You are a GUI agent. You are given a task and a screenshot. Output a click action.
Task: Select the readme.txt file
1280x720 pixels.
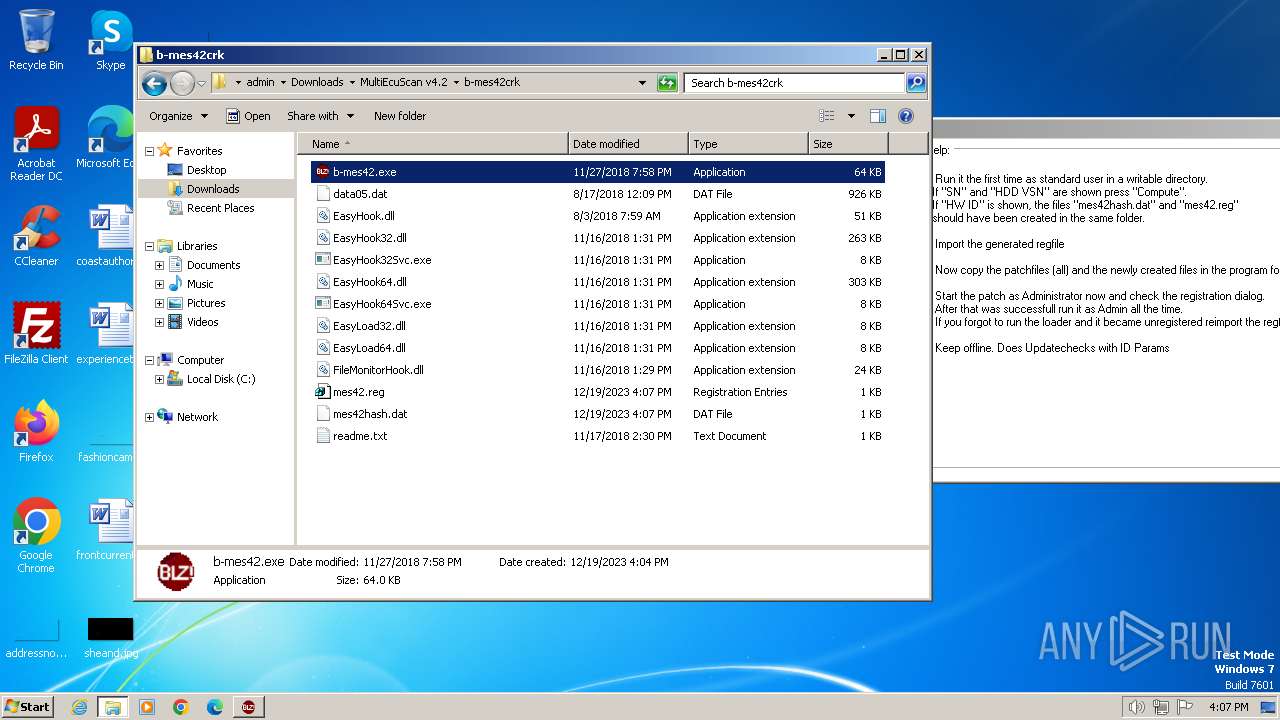(360, 436)
